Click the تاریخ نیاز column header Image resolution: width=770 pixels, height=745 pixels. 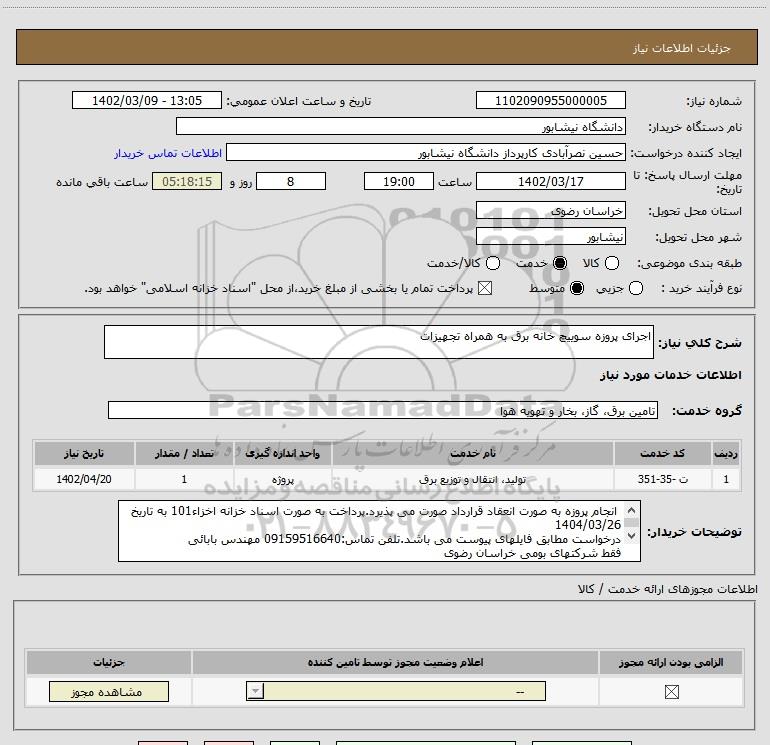(x=84, y=453)
